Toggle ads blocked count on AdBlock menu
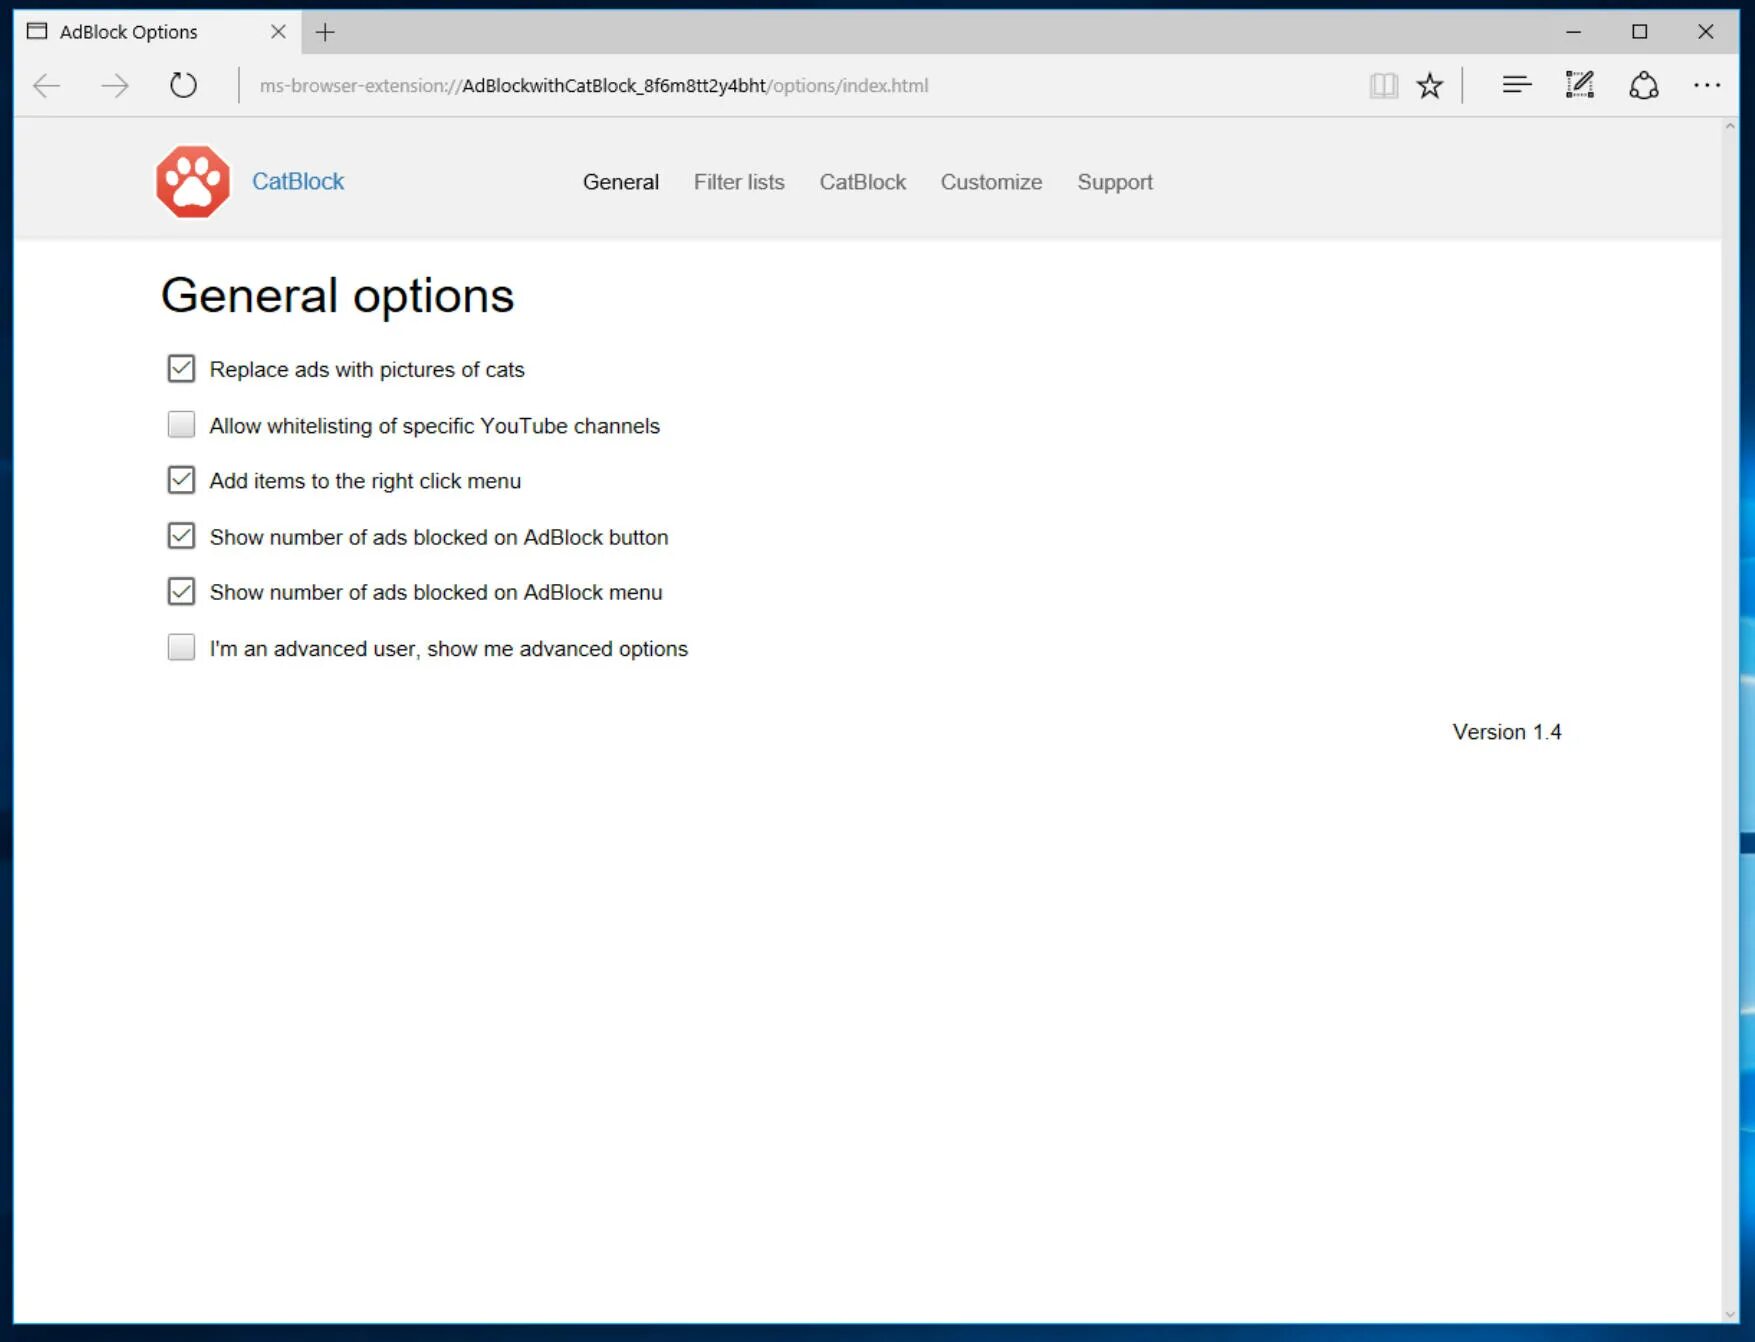 (x=181, y=592)
